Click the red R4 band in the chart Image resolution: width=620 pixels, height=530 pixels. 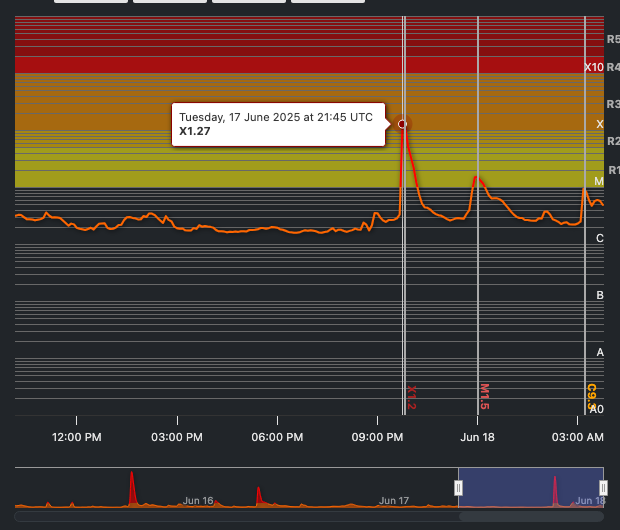point(300,66)
